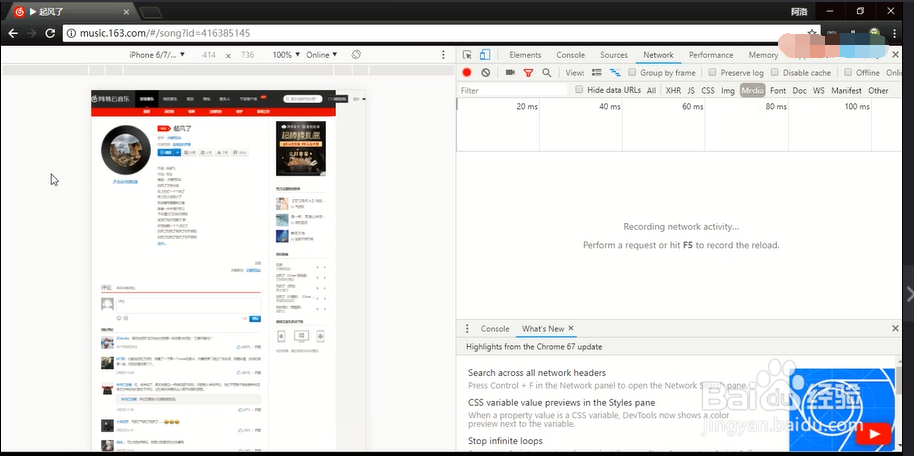Rotate the device orientation icon
The width and height of the screenshot is (914, 456).
(x=356, y=54)
